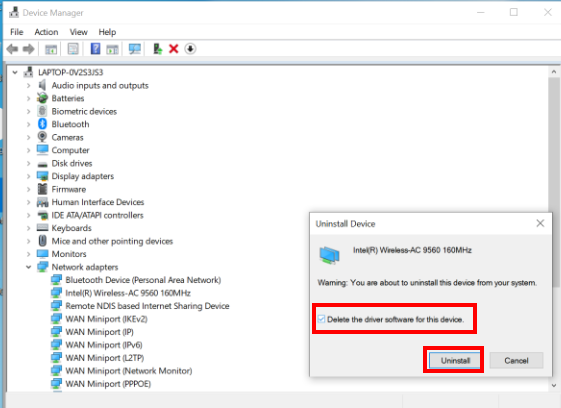Click Scan for hardware changes monitor icon
The height and width of the screenshot is (408, 561).
click(135, 49)
